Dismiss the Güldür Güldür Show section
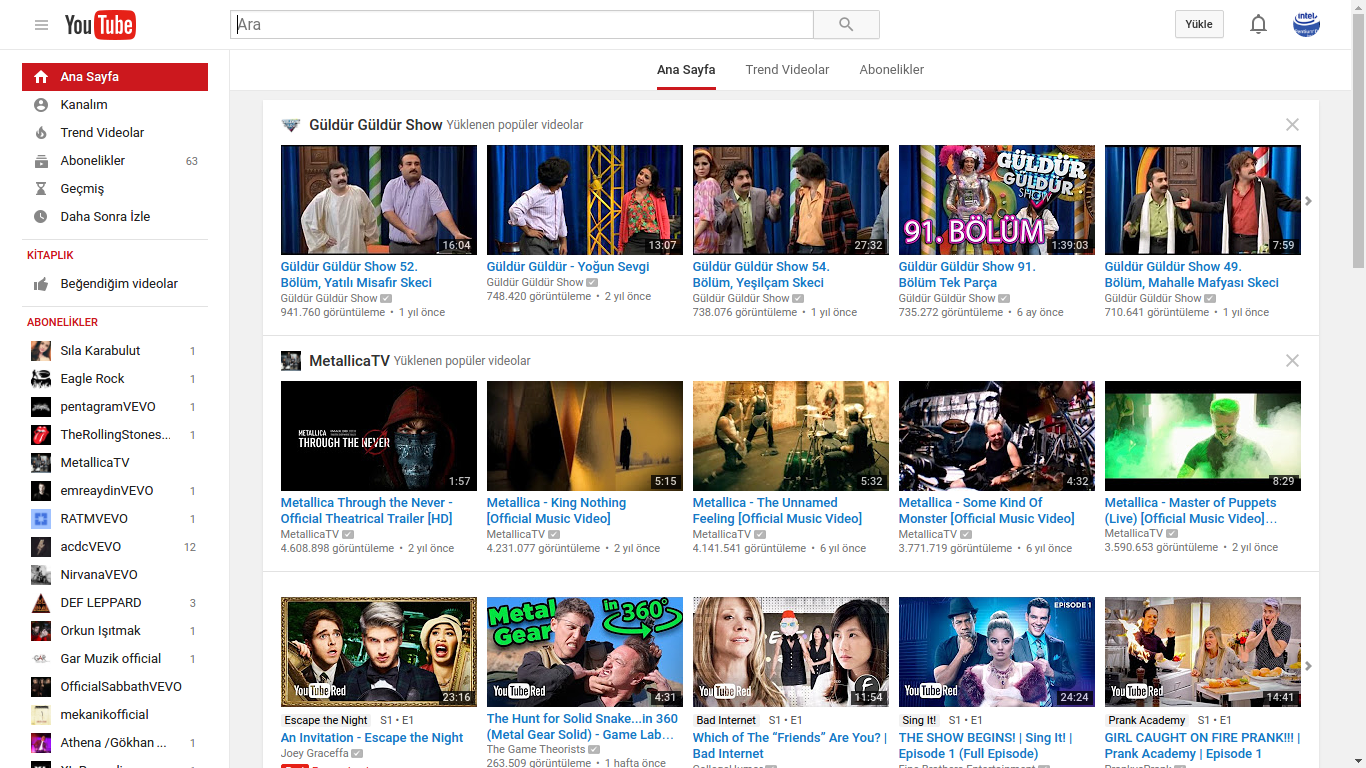 click(1292, 125)
